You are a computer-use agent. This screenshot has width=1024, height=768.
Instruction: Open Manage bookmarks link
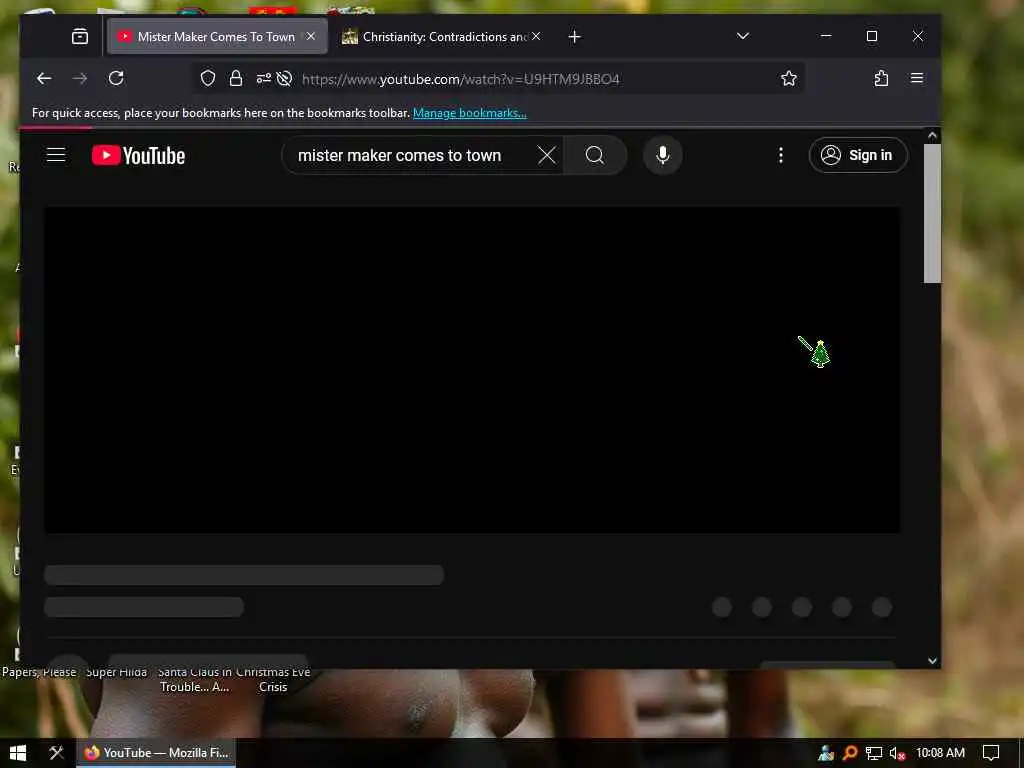tap(470, 113)
